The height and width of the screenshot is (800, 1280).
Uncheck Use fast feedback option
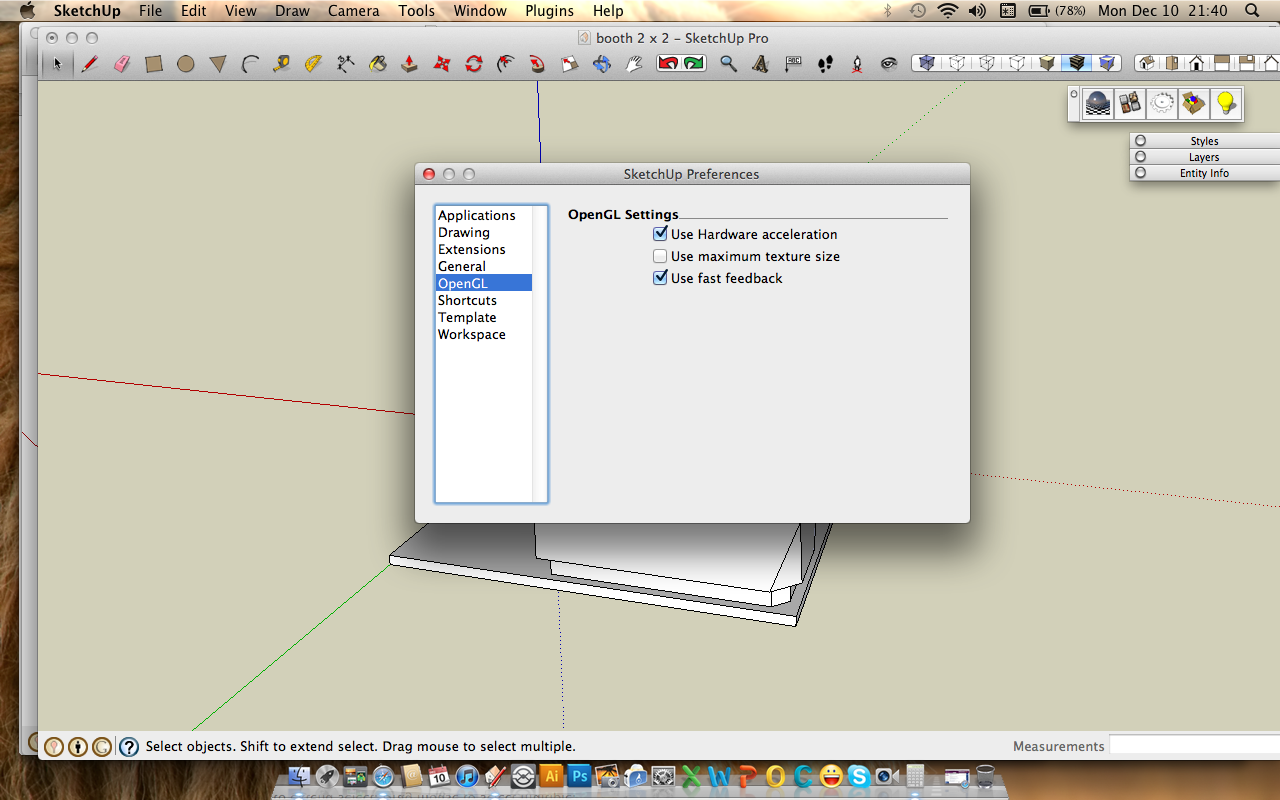[660, 278]
